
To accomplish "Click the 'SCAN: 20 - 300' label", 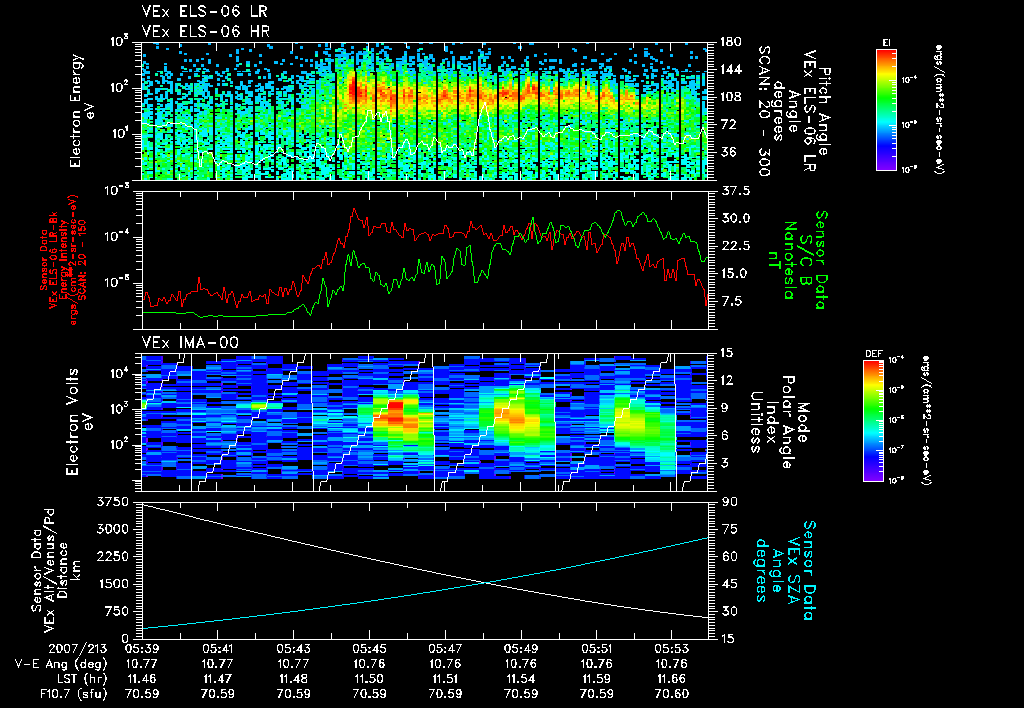I will (764, 111).
